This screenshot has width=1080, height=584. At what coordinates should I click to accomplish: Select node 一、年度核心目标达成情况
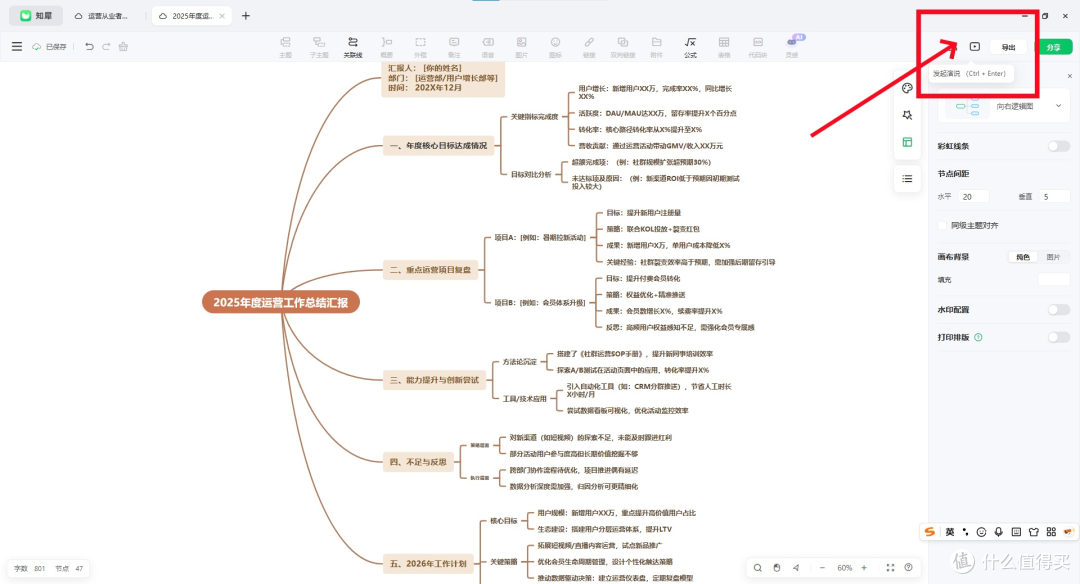tap(438, 145)
